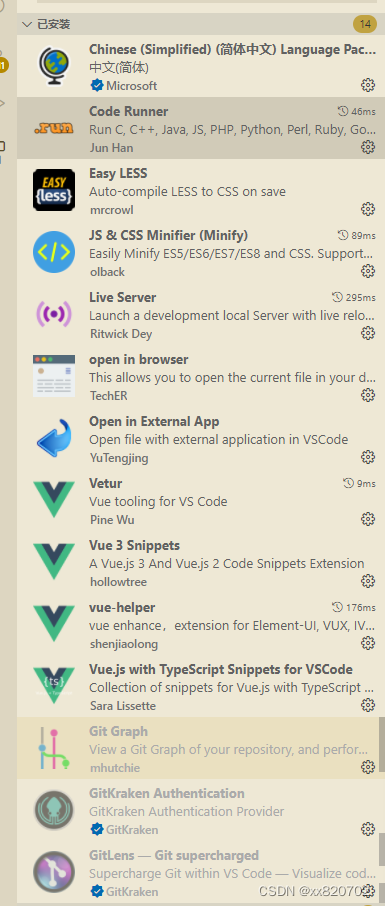Click the vue-helper logo icon
The image size is (385, 906).
click(x=54, y=623)
